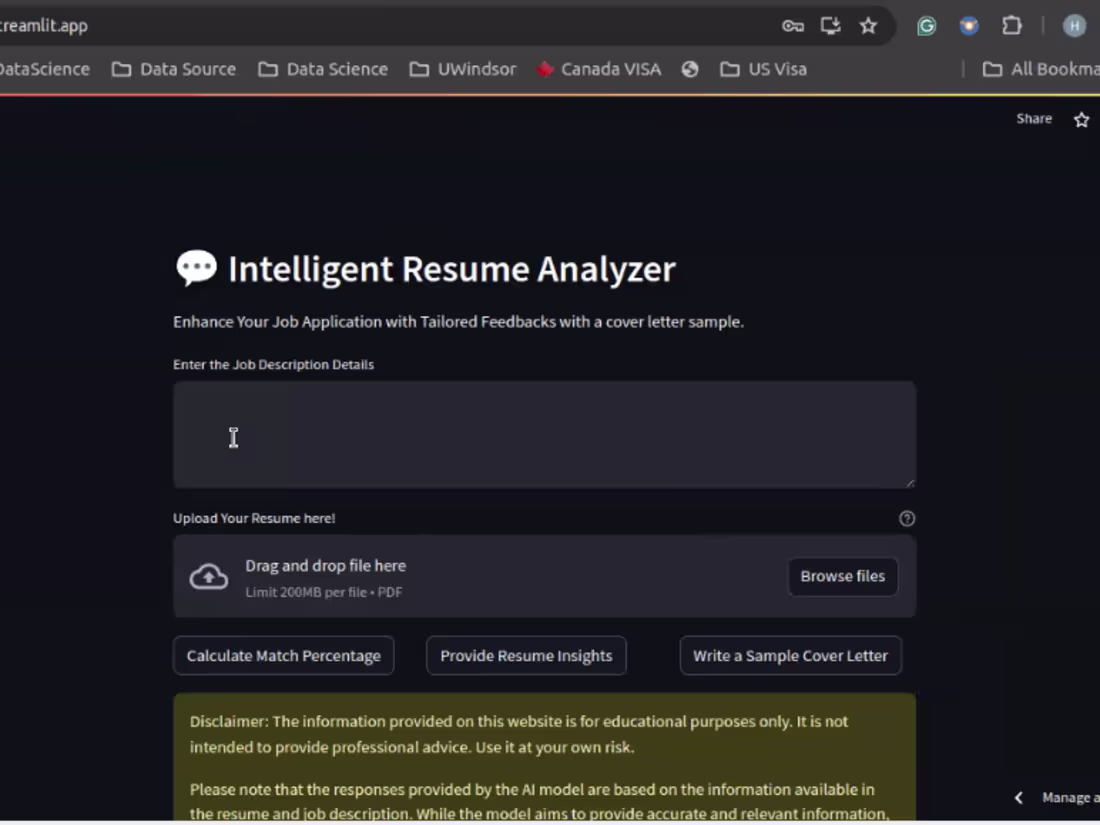Open the globe bookmark on the bookmarks bar
This screenshot has height=825, width=1100.
[x=690, y=69]
